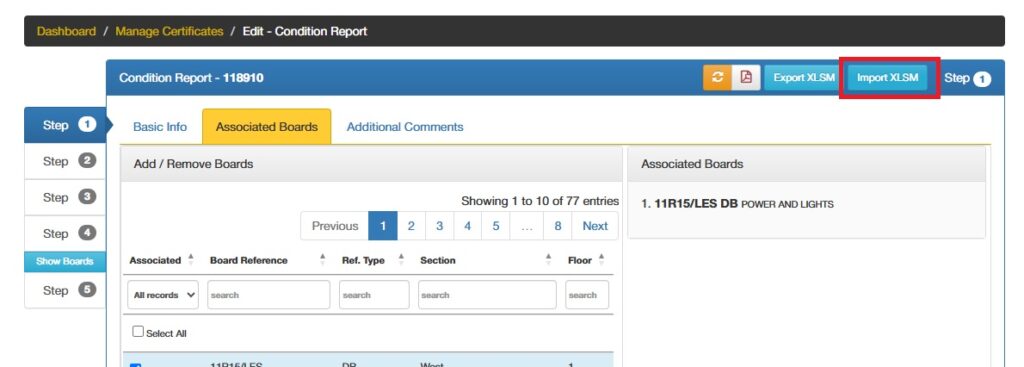
Task: Sort by the Associated column
Action: [162, 260]
